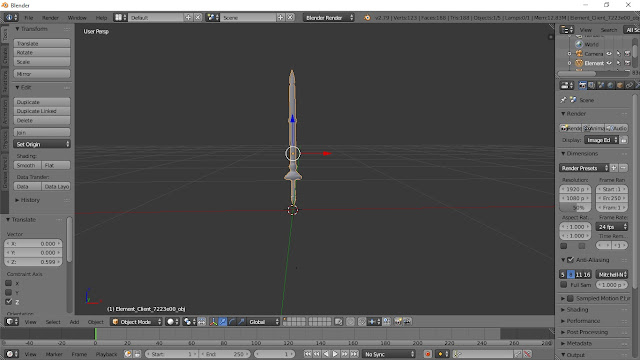Open the Object Mode selector
This screenshot has width=640, height=360.
coord(136,322)
